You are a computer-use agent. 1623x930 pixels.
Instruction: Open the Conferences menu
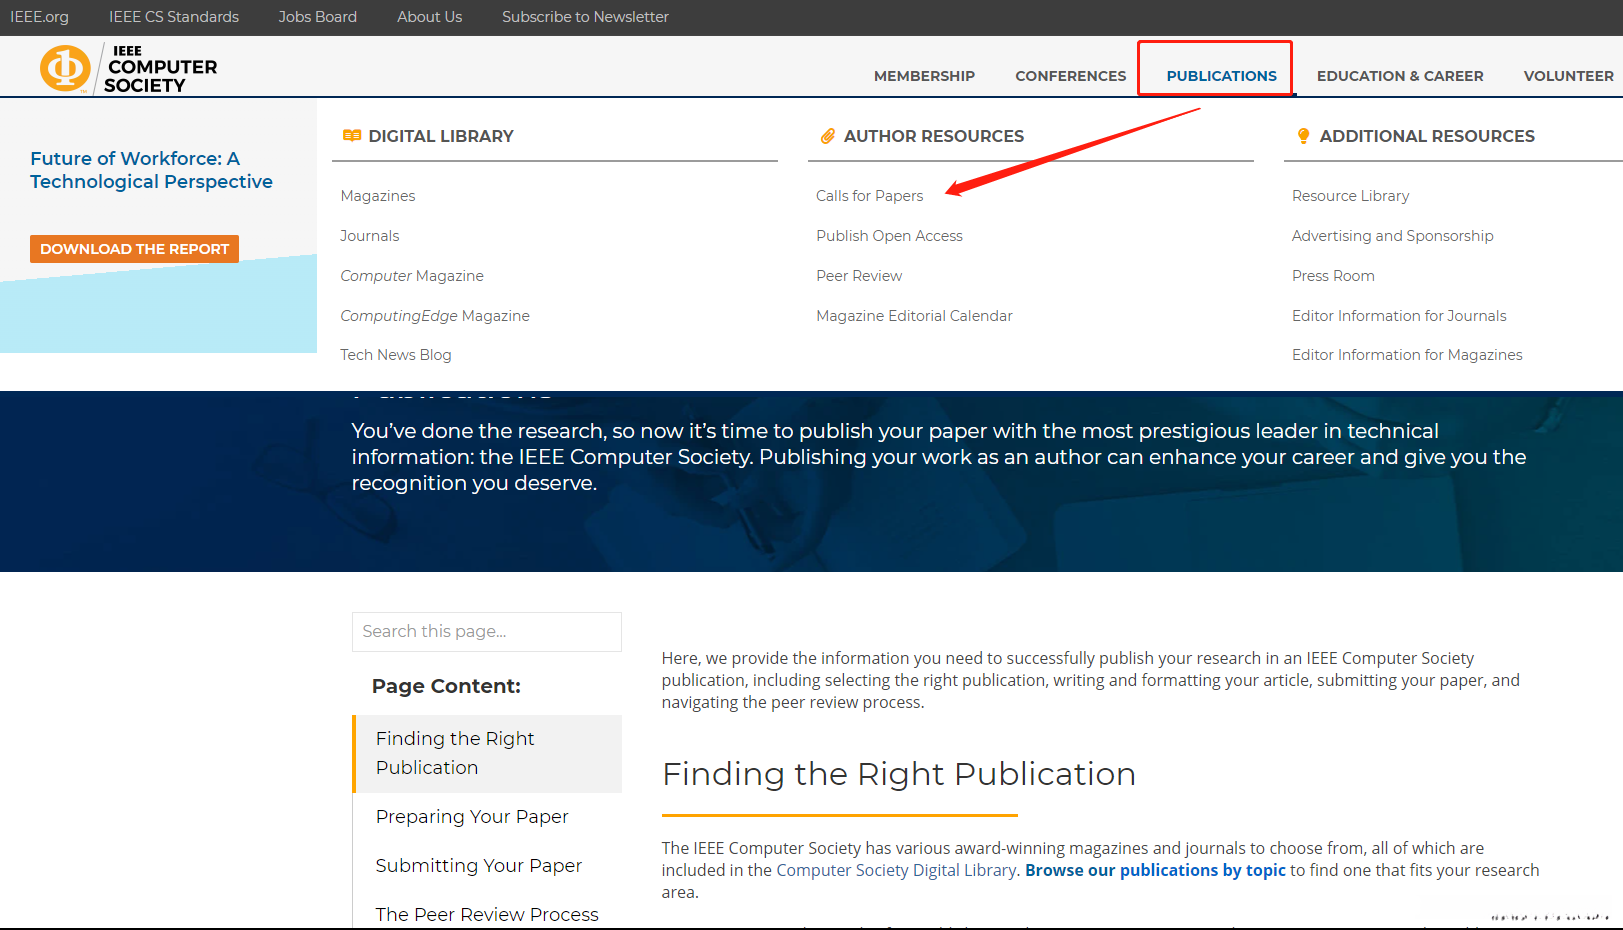click(1071, 76)
